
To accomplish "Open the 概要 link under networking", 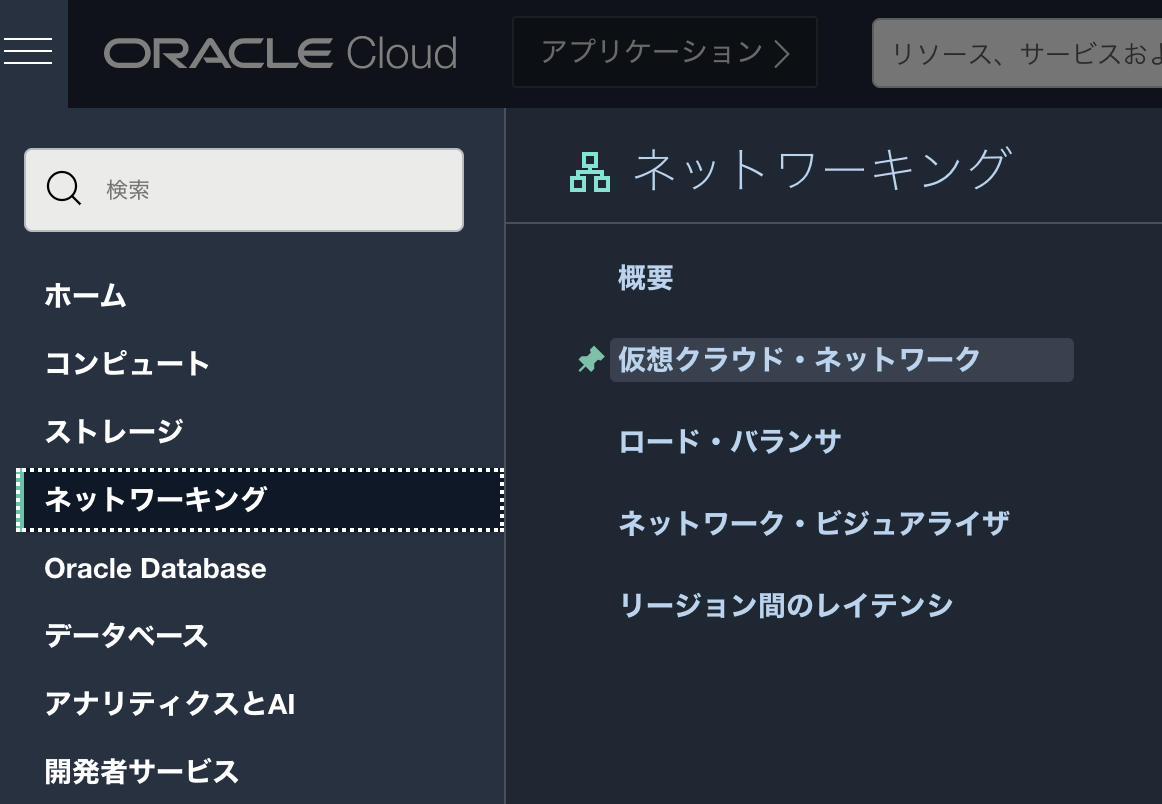I will (646, 278).
